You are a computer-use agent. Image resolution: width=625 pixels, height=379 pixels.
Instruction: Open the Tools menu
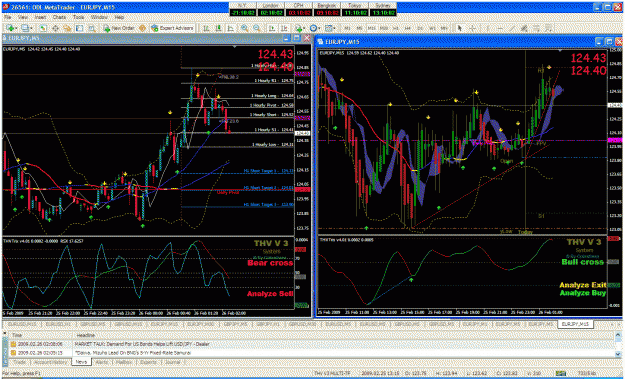click(x=79, y=18)
